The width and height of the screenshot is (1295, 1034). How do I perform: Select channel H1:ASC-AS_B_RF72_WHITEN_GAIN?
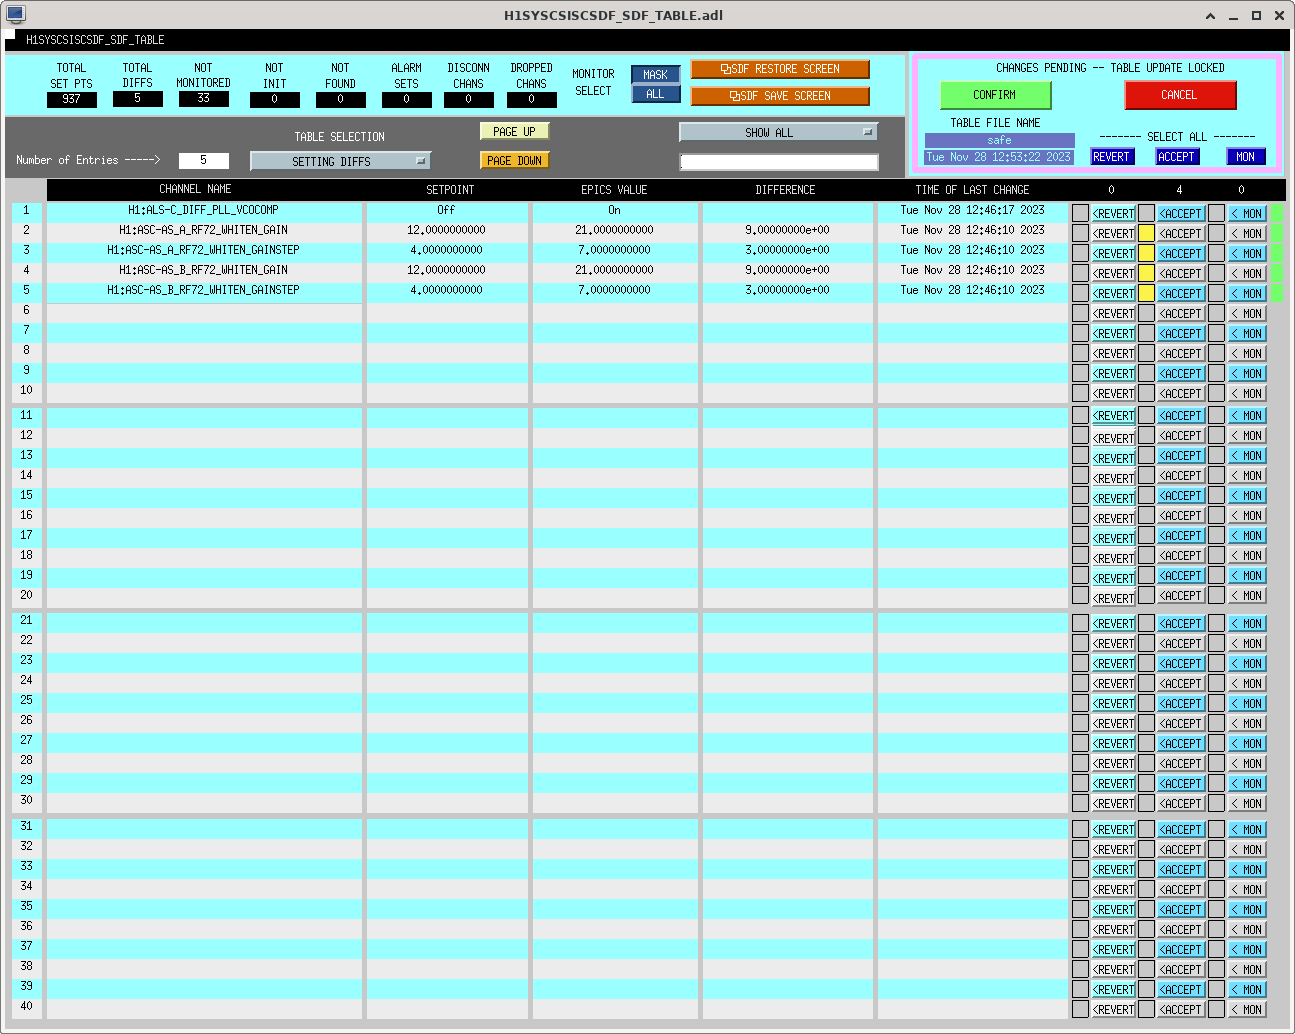point(204,270)
